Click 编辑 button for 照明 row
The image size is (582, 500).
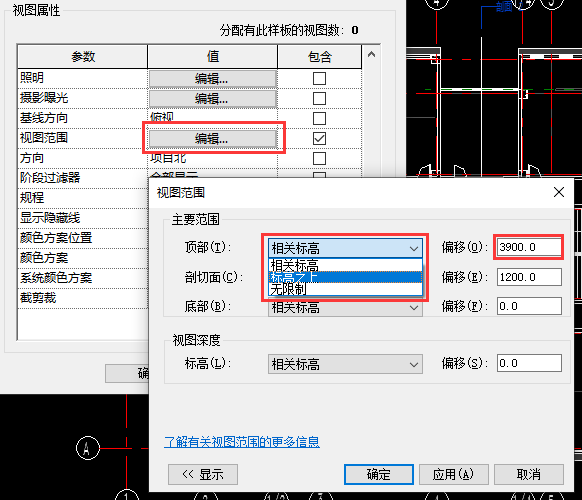(x=212, y=79)
